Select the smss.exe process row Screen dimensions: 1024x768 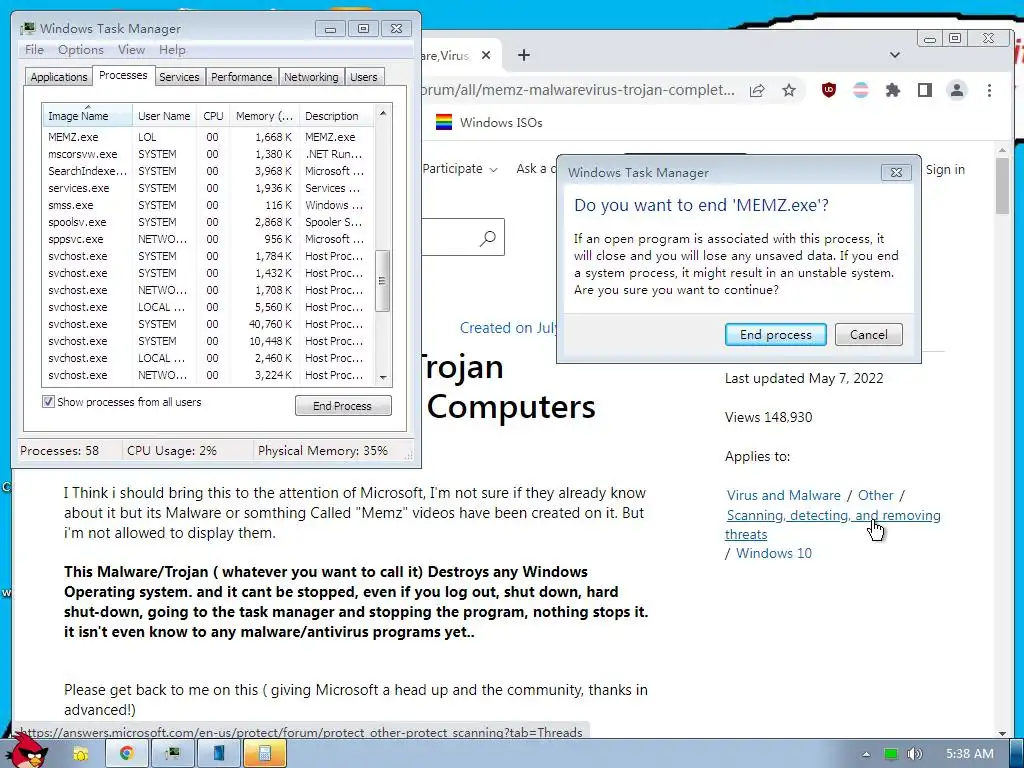point(208,205)
